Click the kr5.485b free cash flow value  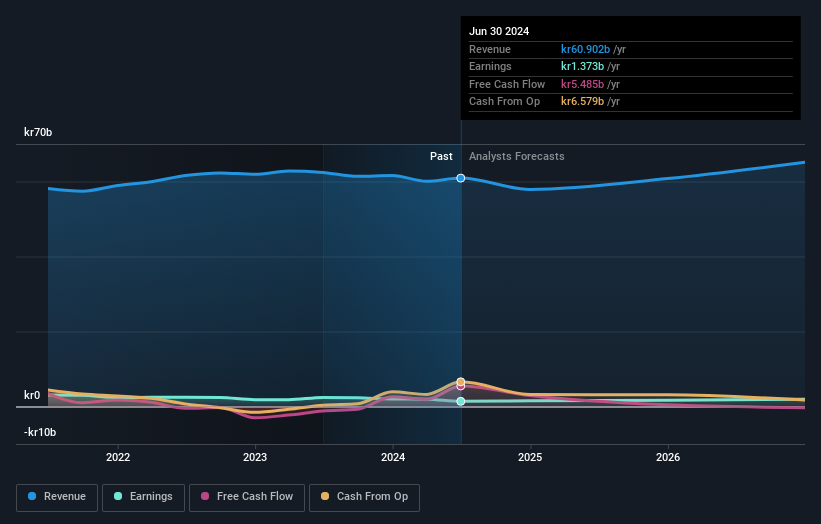pos(582,84)
